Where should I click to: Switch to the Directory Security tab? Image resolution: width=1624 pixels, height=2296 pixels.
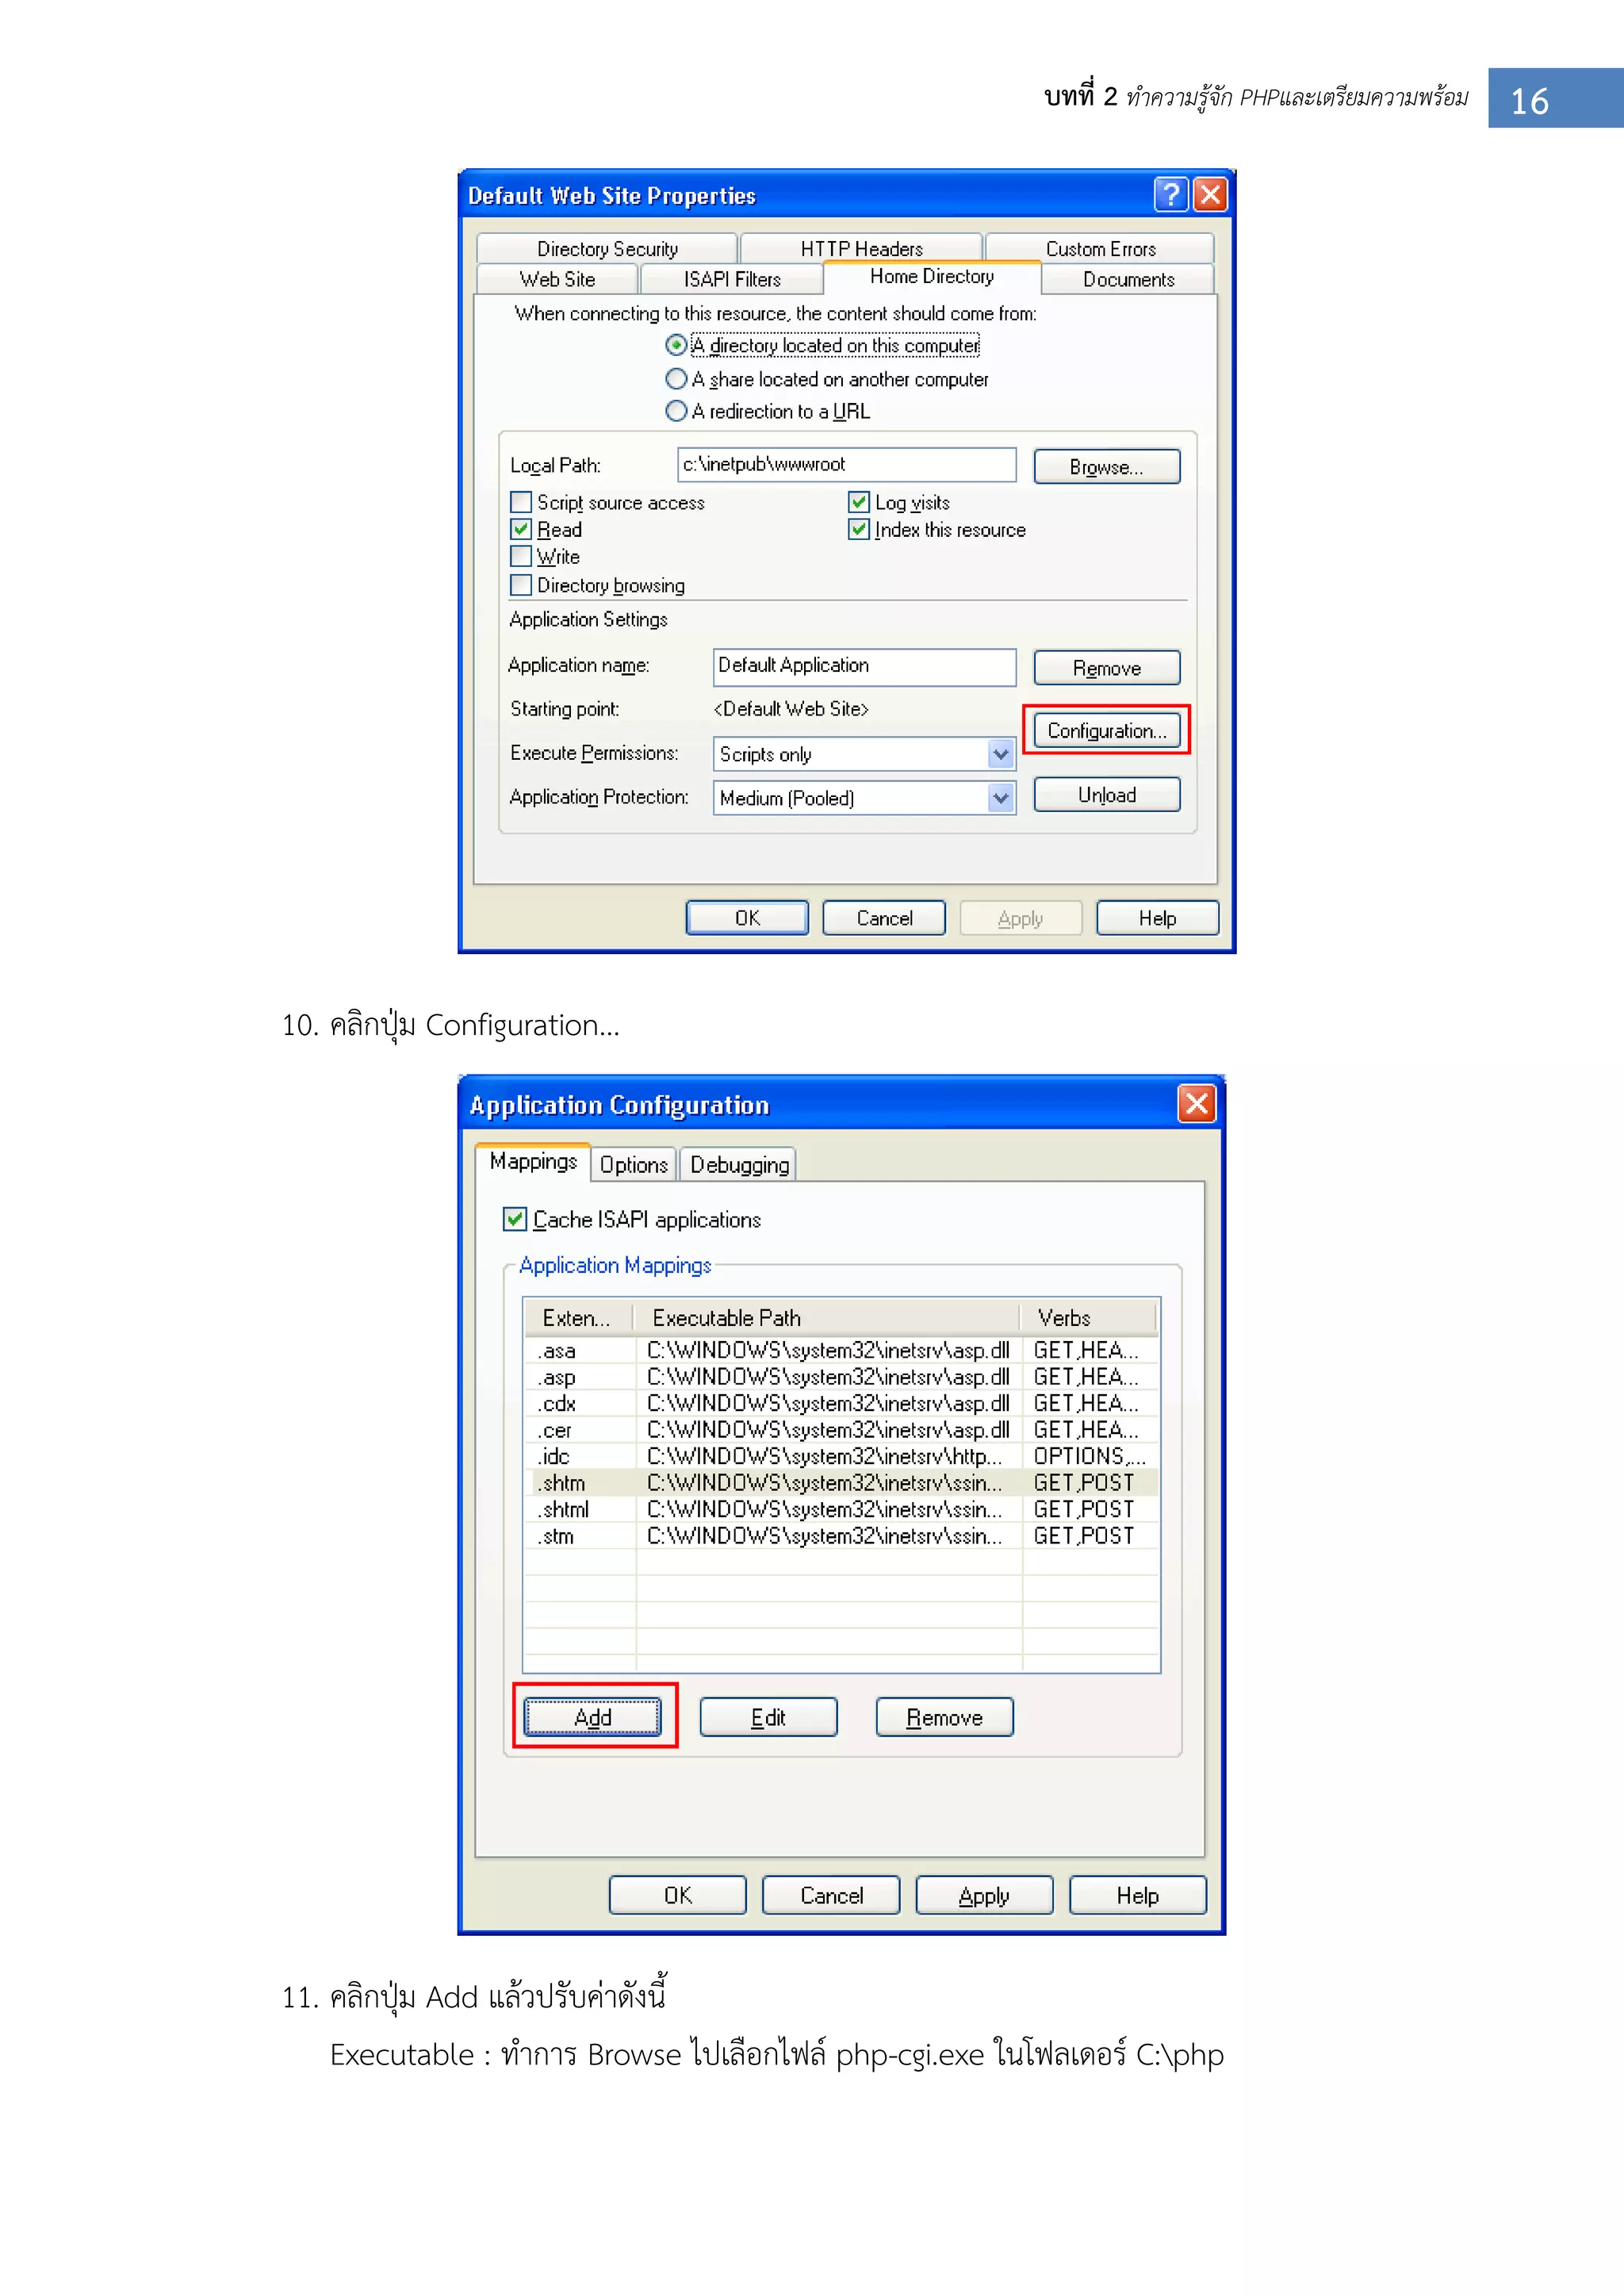pos(607,249)
